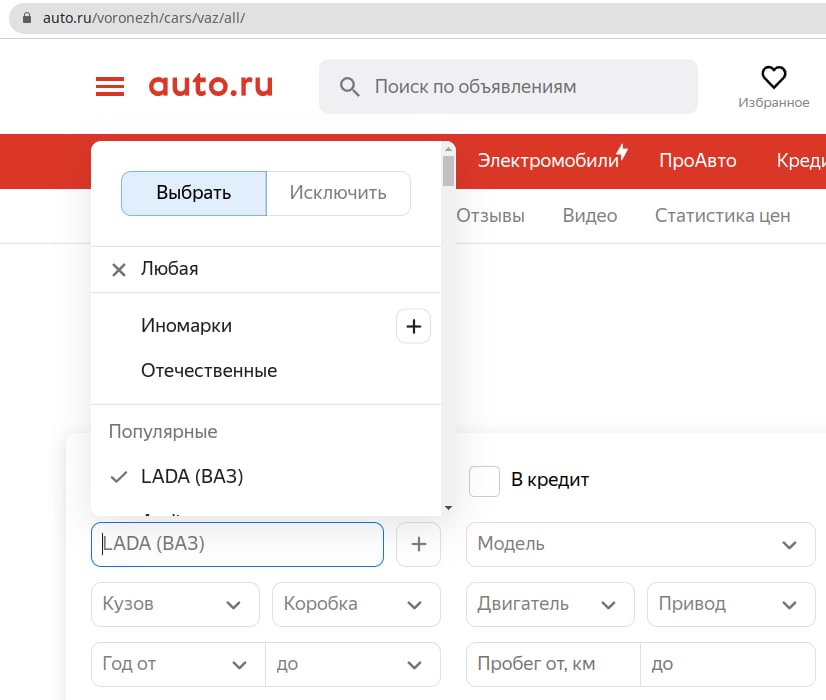The image size is (826, 700).
Task: Select Любая in the brand list
Action: click(266, 270)
